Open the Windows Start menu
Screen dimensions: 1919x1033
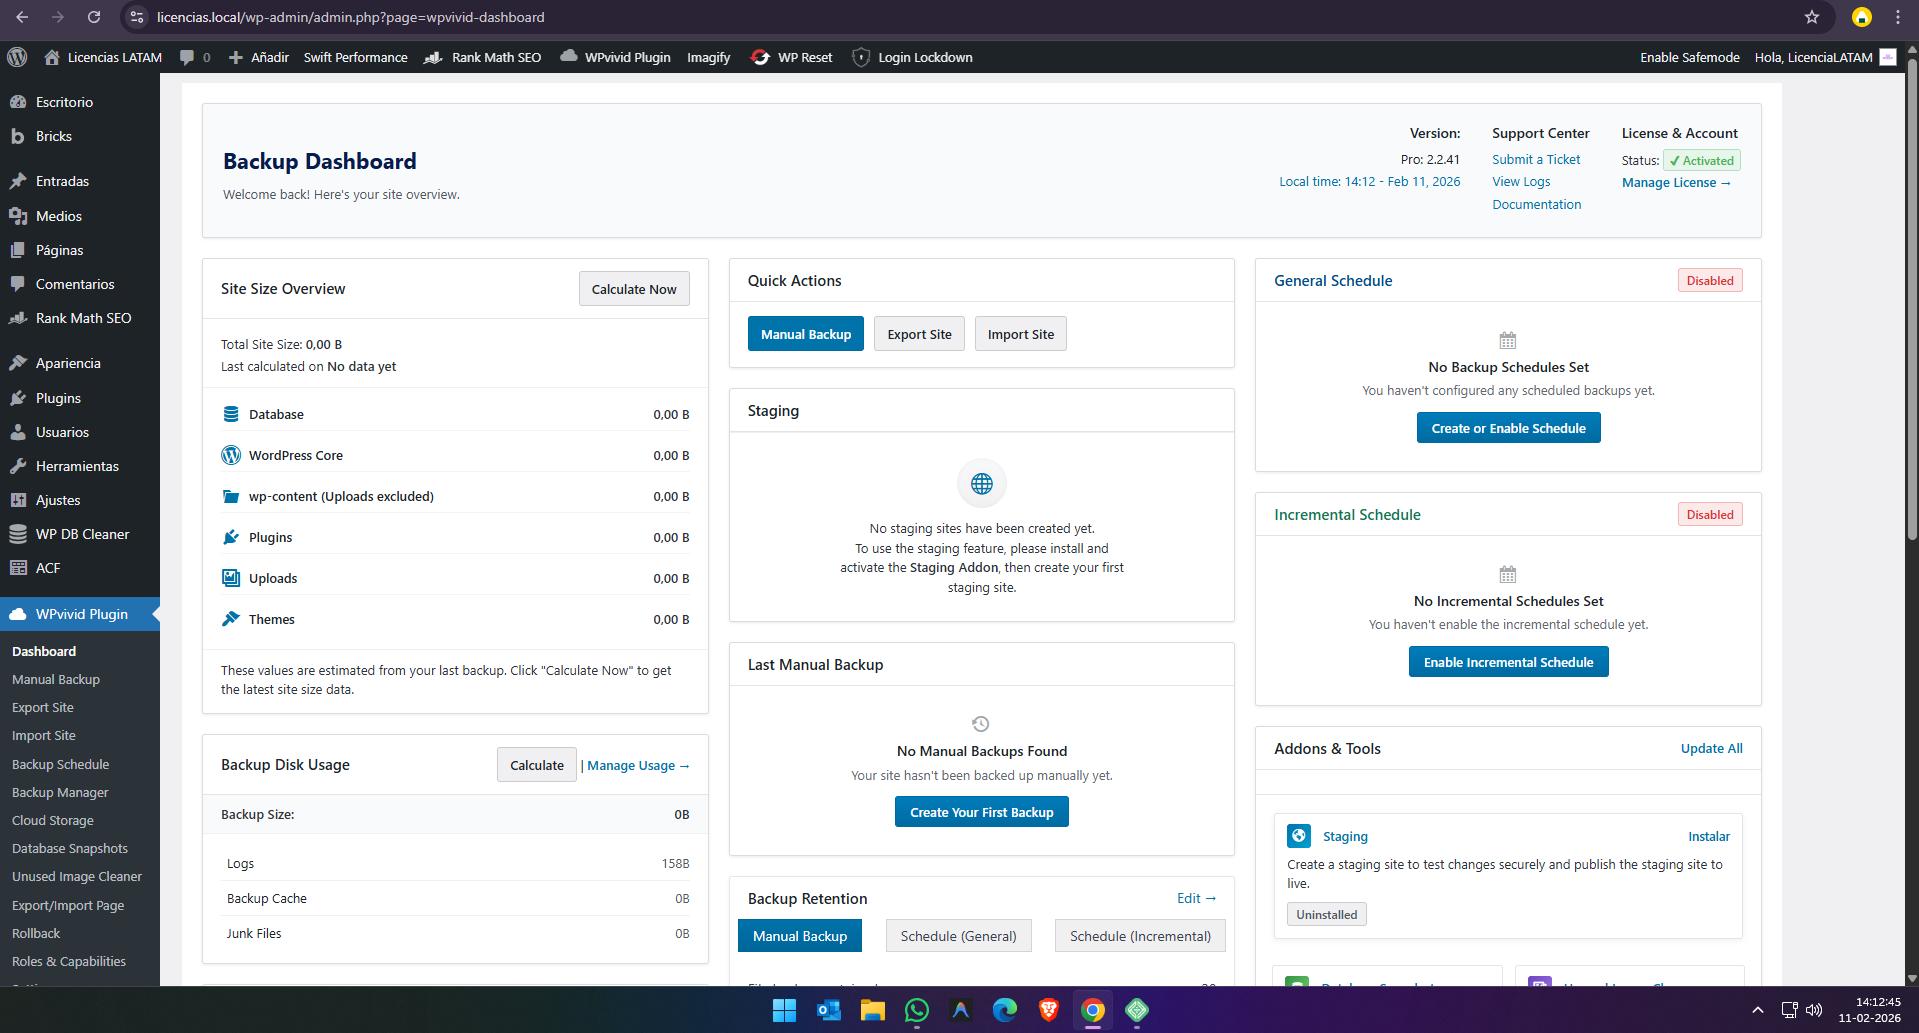[x=785, y=1010]
